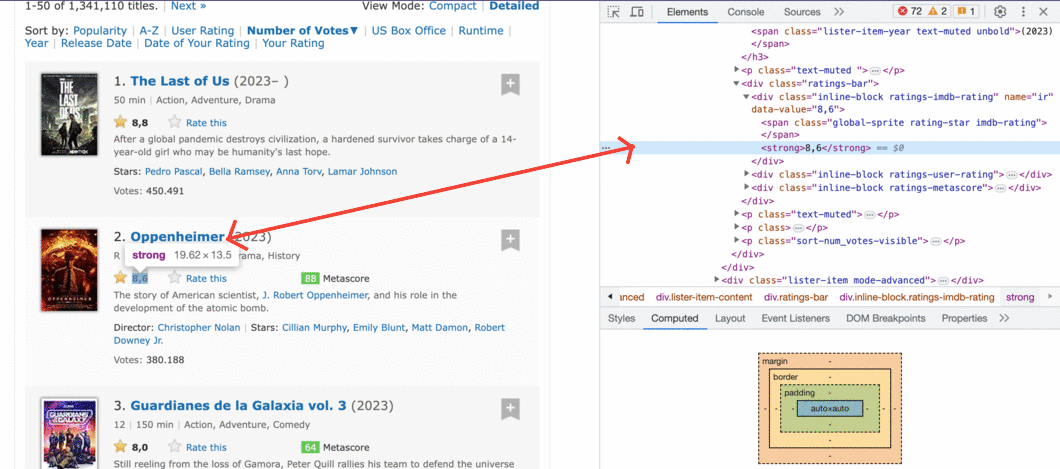This screenshot has width=1060, height=469.
Task: Expand the ratings-metascore div node
Action: 747,187
